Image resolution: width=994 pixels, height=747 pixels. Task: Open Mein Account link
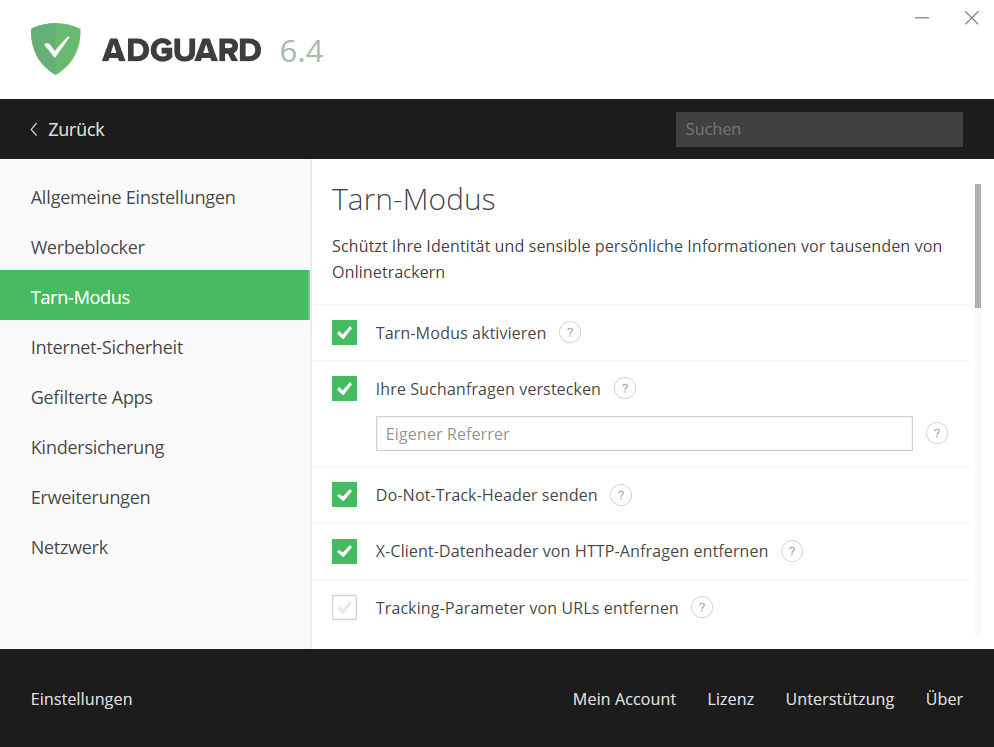click(624, 699)
